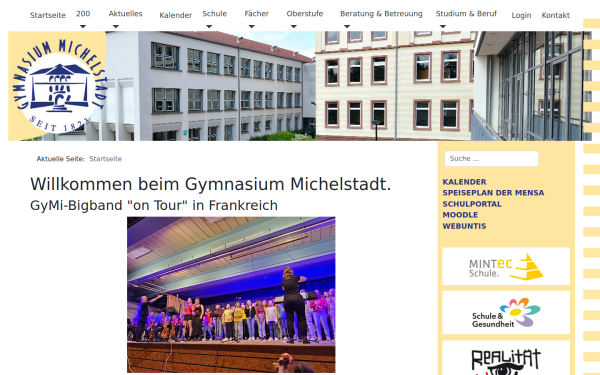Open the Schule & Gesundheit logo banner
Screen dimensions: 600x375
pos(506,313)
